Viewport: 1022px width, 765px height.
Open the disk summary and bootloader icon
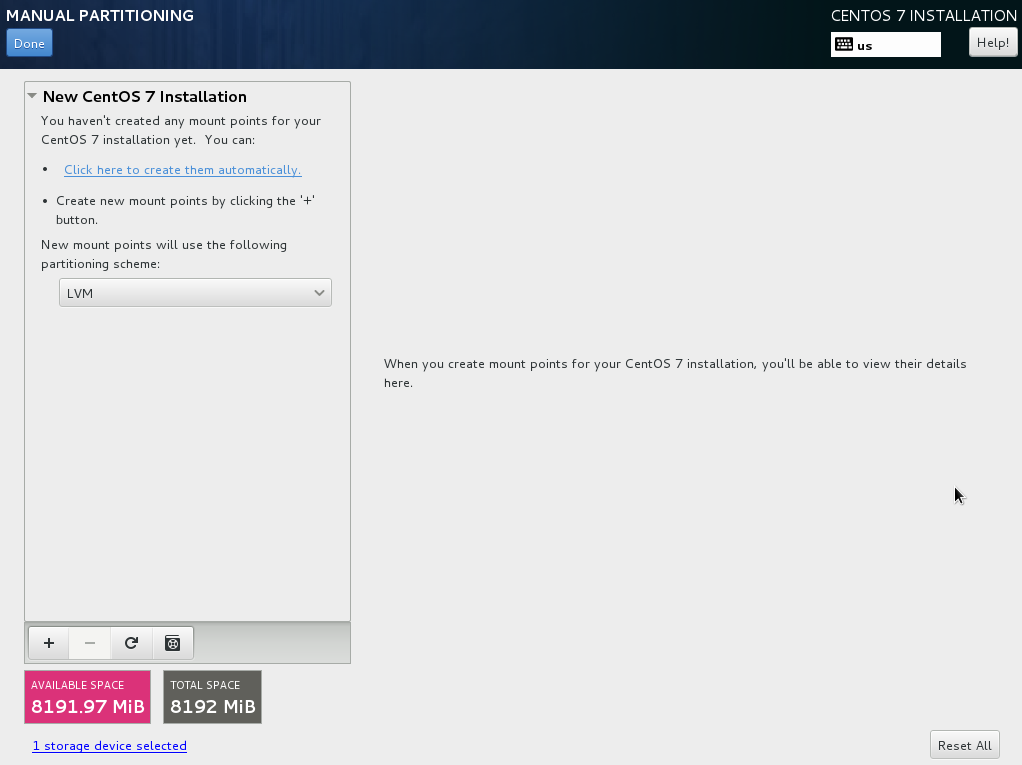(x=173, y=643)
